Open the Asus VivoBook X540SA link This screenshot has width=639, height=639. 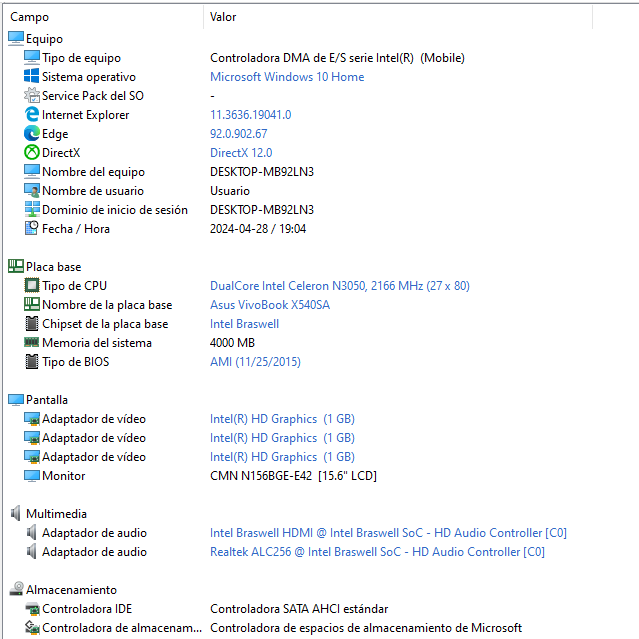click(x=270, y=304)
